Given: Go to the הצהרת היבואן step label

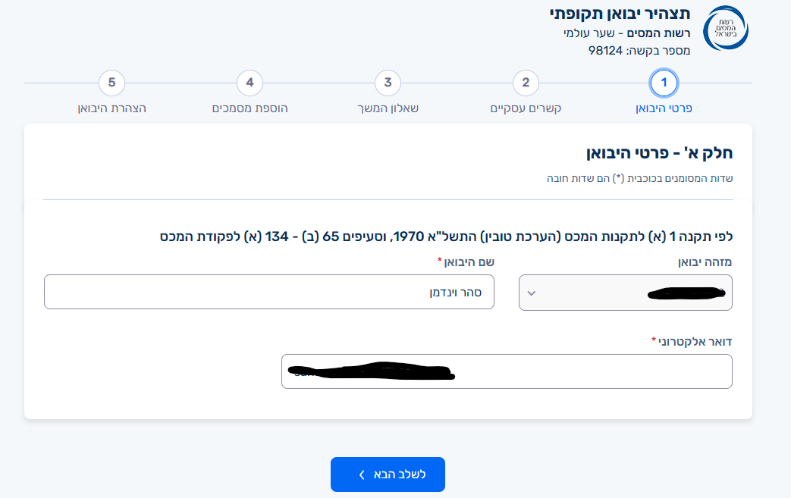Looking at the screenshot, I should [x=112, y=108].
